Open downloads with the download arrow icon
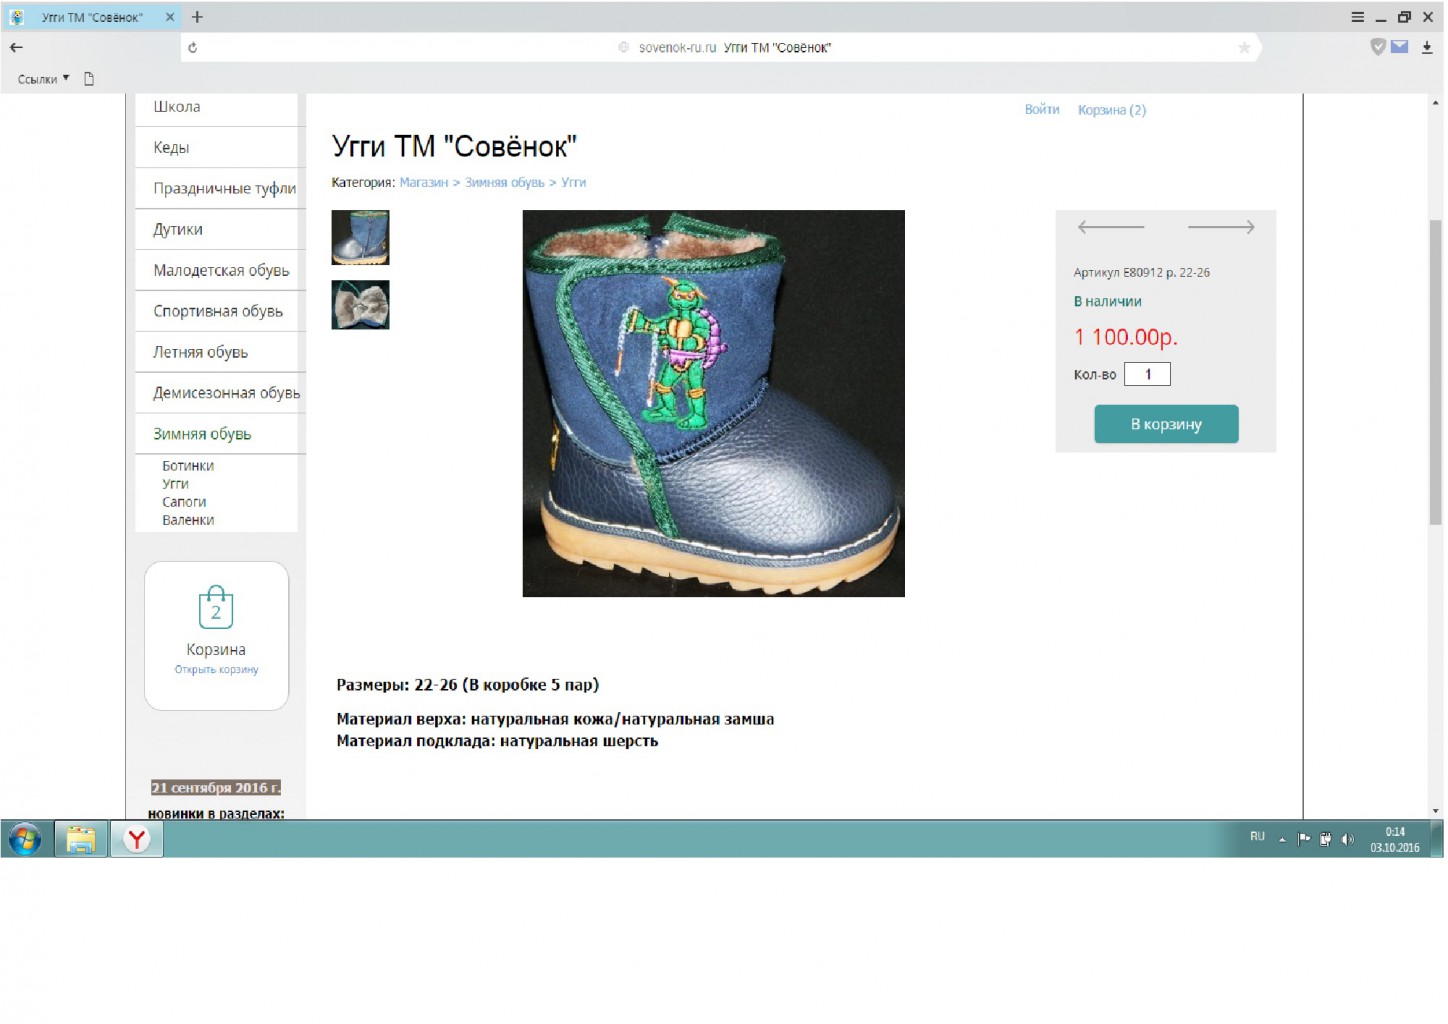Viewport: 1448px width, 1024px height. tap(1427, 47)
